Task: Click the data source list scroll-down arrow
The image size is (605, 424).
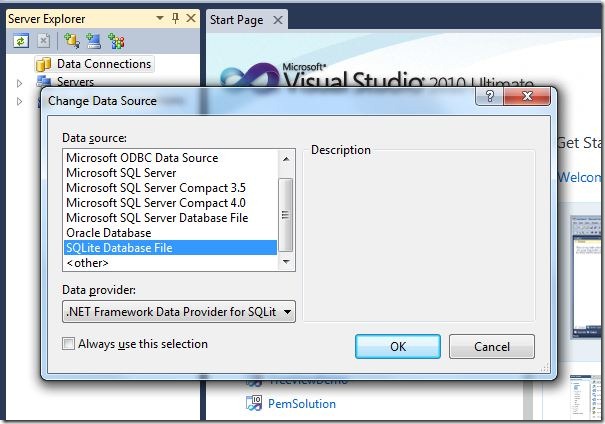Action: 286,262
